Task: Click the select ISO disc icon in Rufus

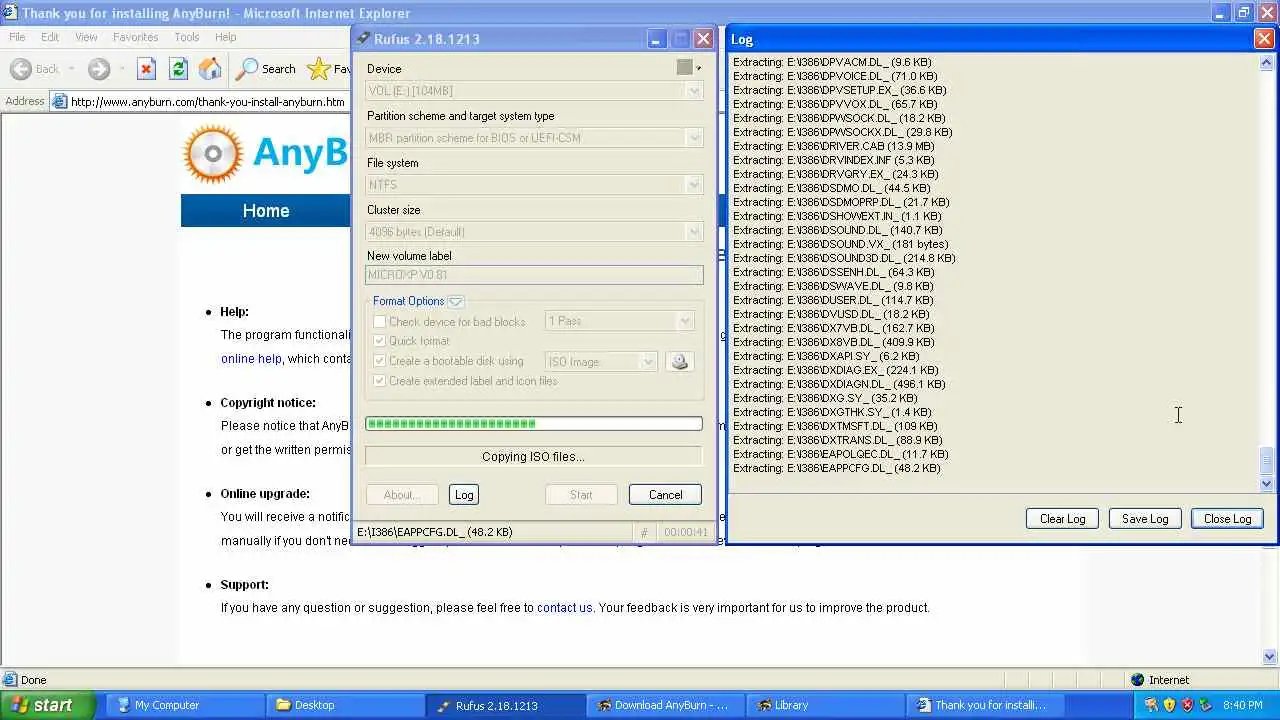Action: (680, 361)
